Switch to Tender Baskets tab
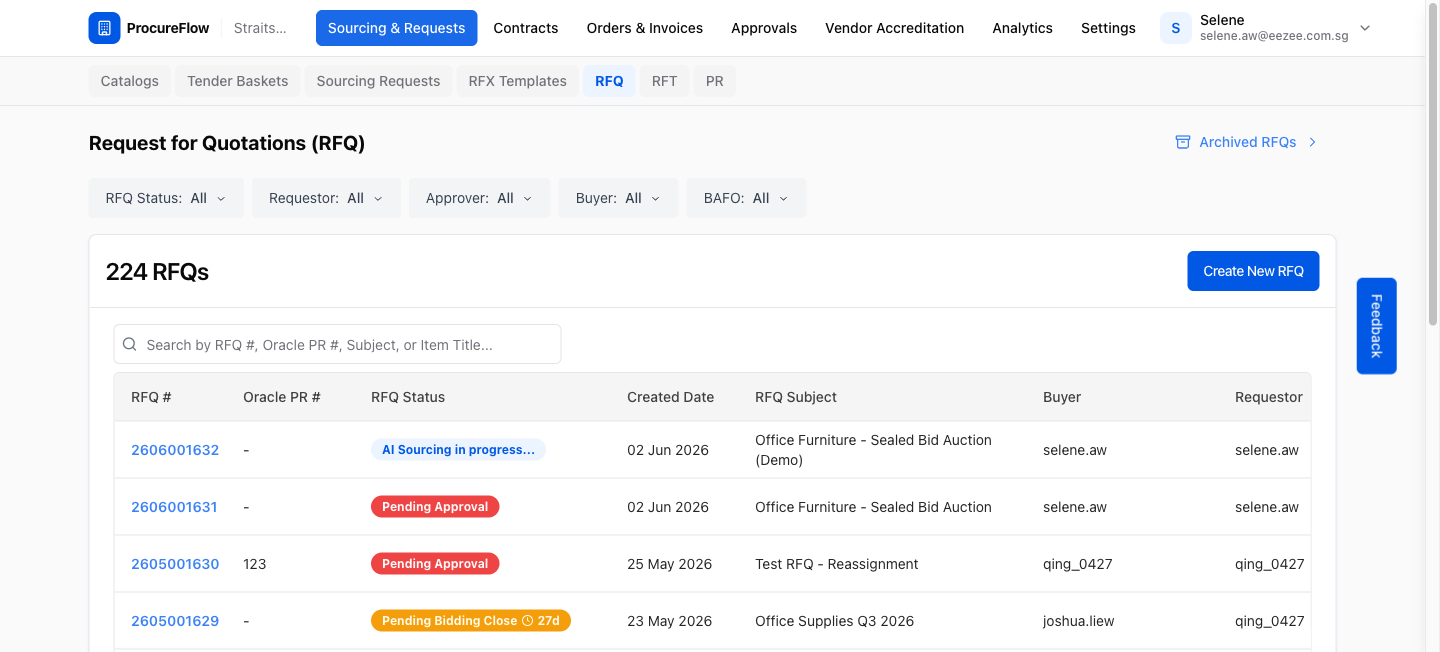1440x652 pixels. (238, 81)
